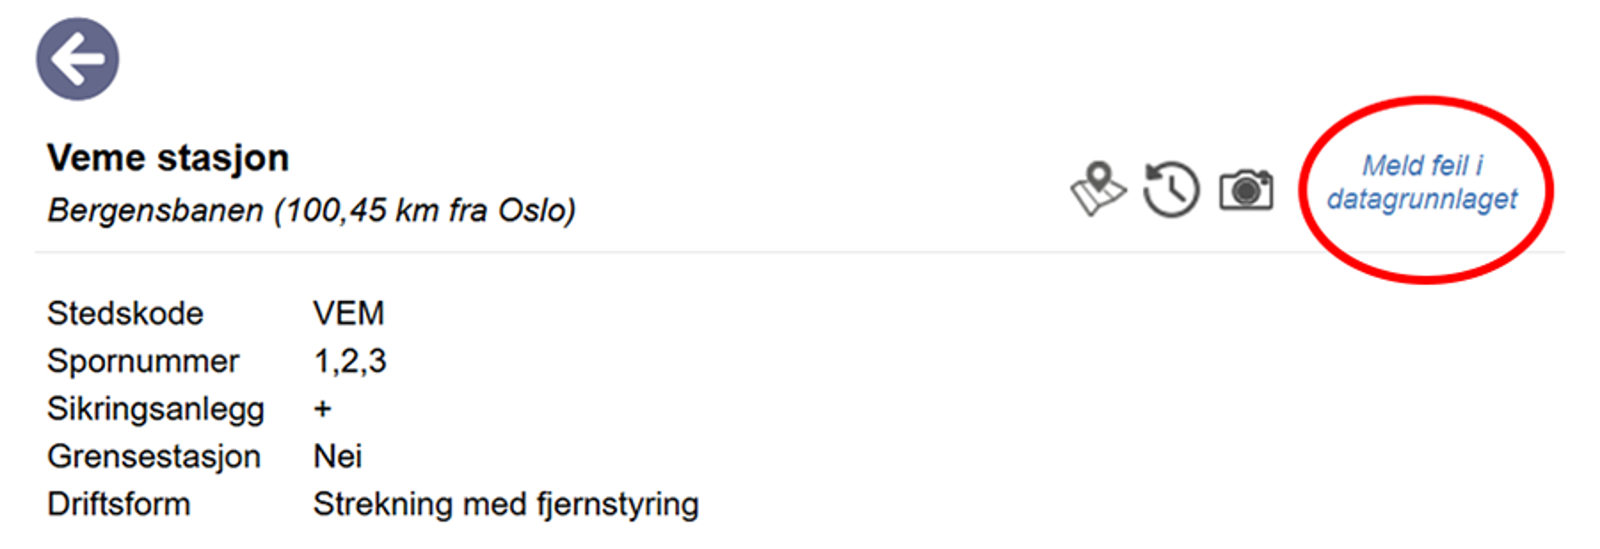1600x549 pixels.
Task: Click the track numbers value 1,2,3
Action: pyautogui.click(x=350, y=361)
